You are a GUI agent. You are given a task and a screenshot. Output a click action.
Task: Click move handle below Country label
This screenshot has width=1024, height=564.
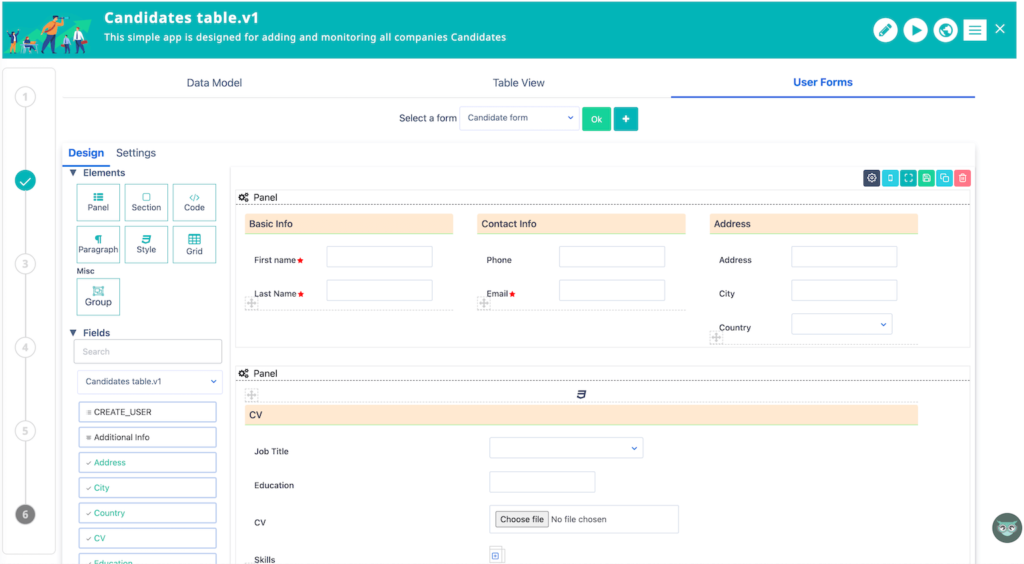[716, 337]
